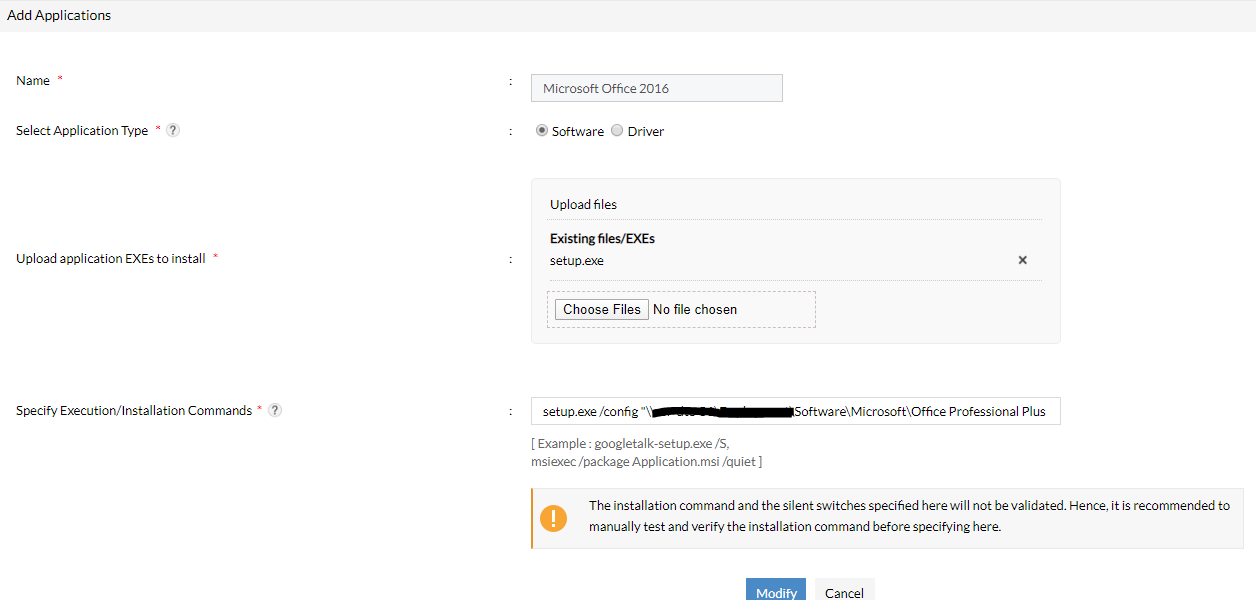
Task: Click the Name input field
Action: point(657,88)
